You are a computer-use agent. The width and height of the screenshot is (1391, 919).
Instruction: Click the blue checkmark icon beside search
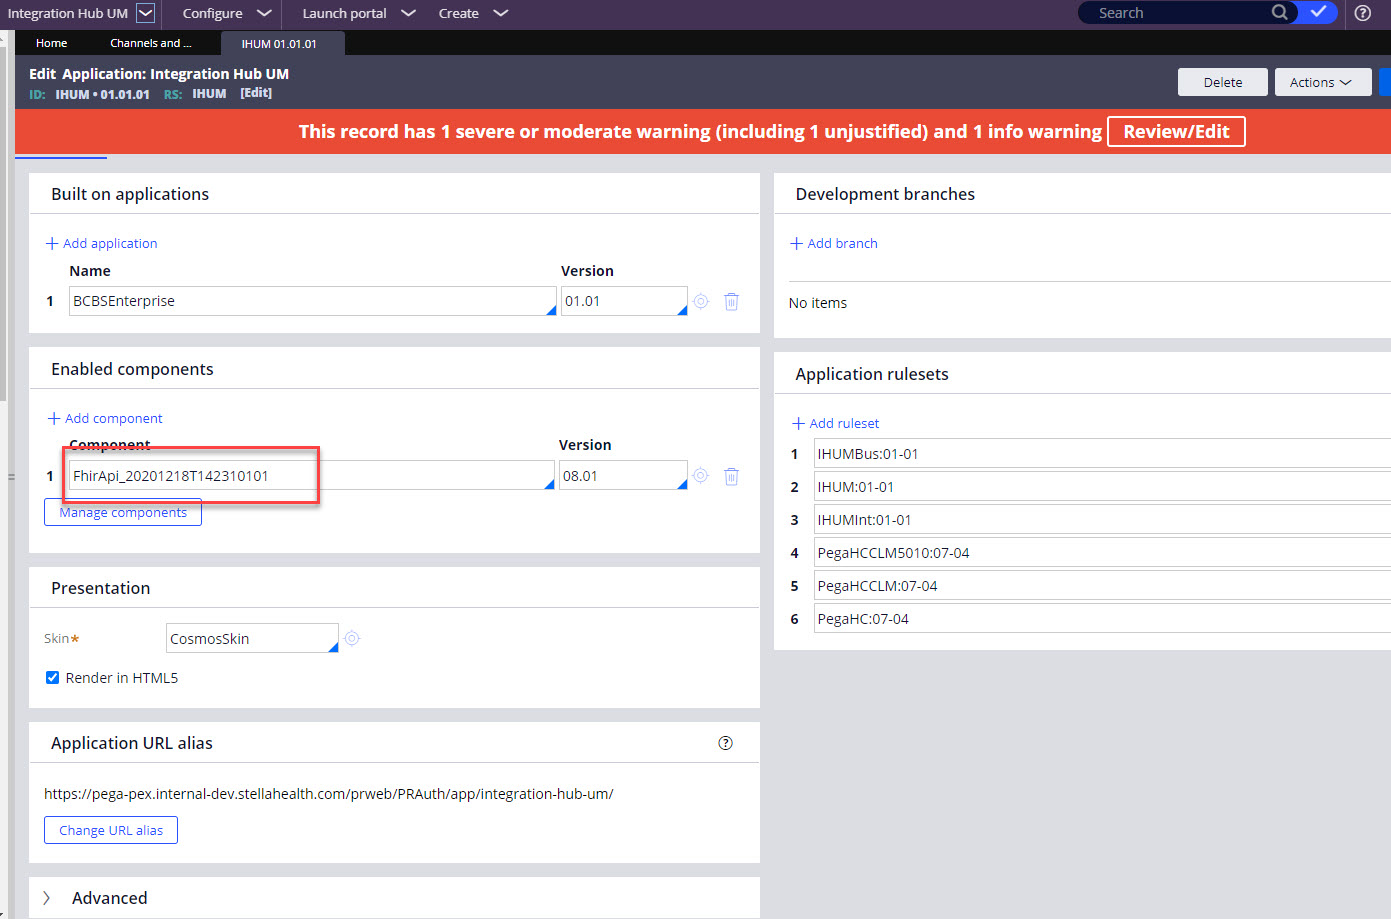1318,12
